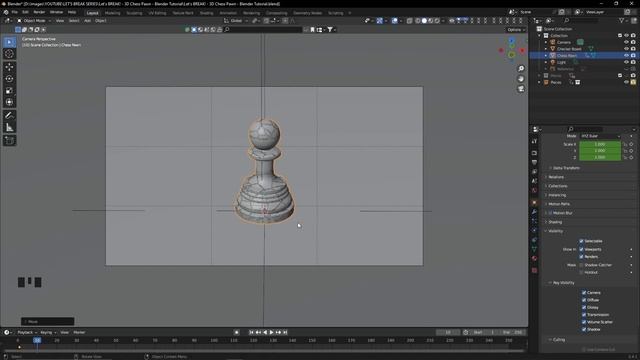The image size is (640, 360).
Task: Expand the Delta Transform panel
Action: pos(565,168)
